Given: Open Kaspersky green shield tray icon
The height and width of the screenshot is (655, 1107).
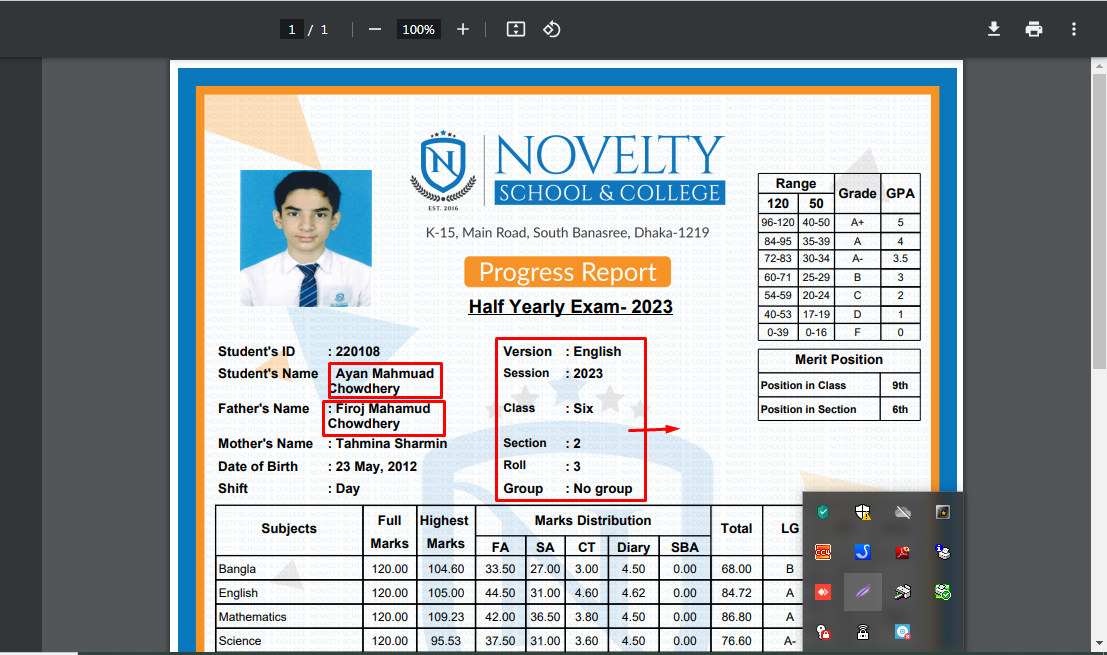Looking at the screenshot, I should click(823, 512).
